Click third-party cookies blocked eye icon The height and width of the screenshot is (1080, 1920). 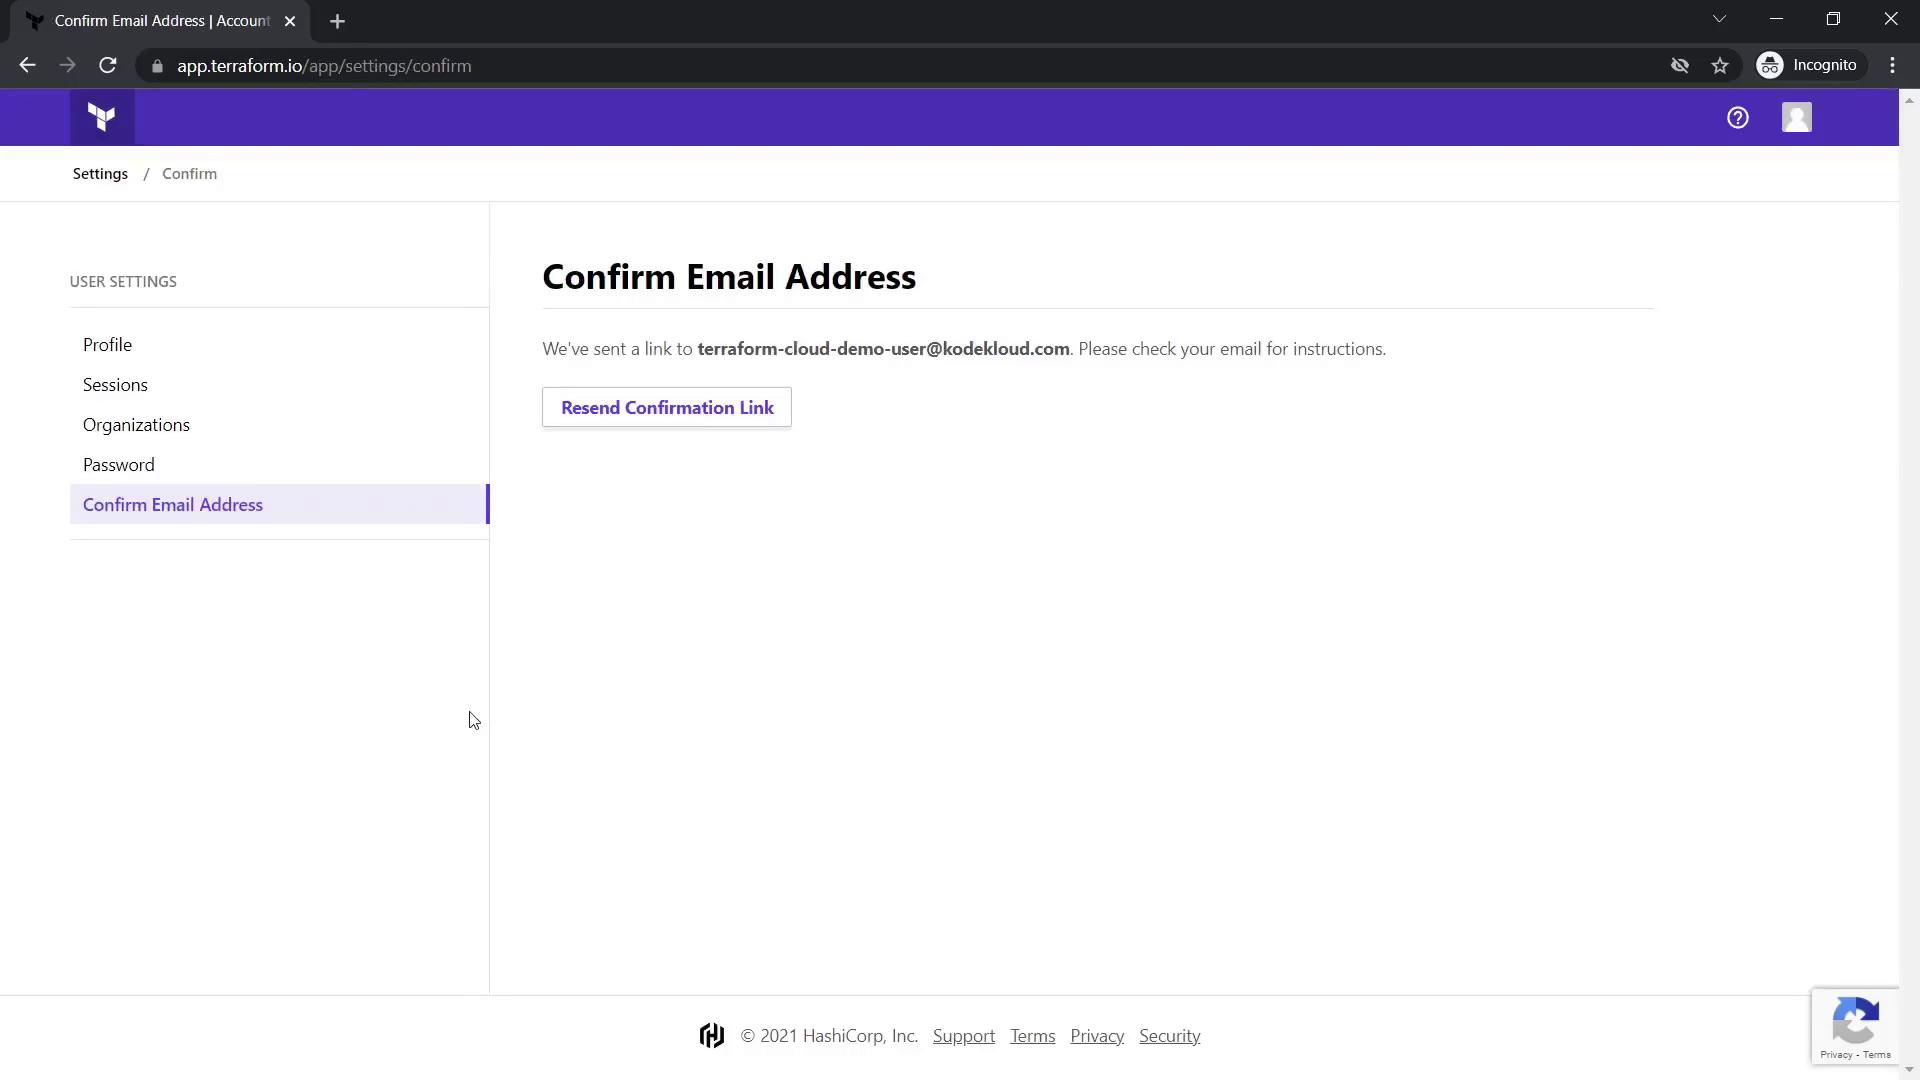tap(1680, 66)
